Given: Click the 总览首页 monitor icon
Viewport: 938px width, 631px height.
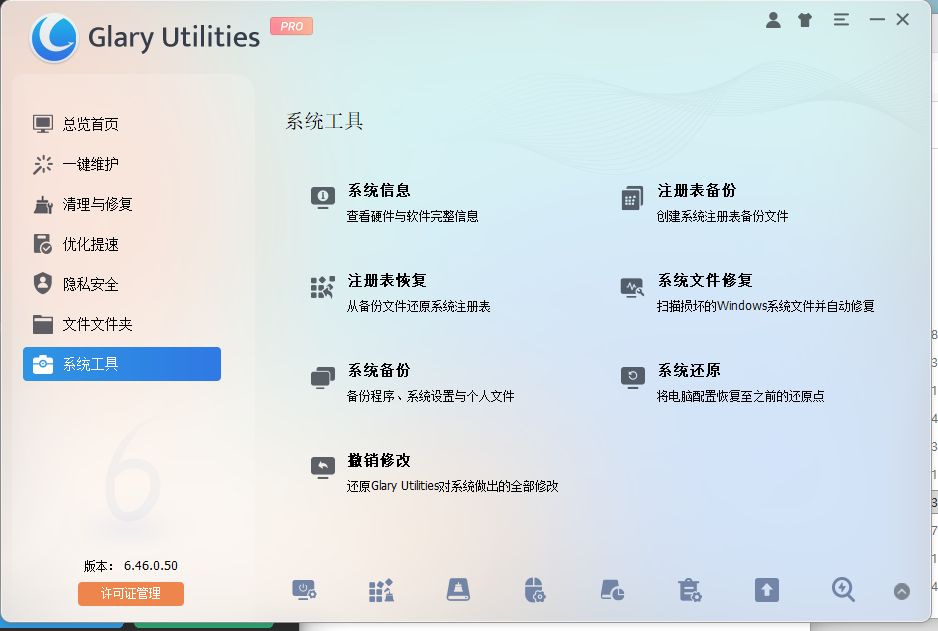Looking at the screenshot, I should (x=42, y=124).
